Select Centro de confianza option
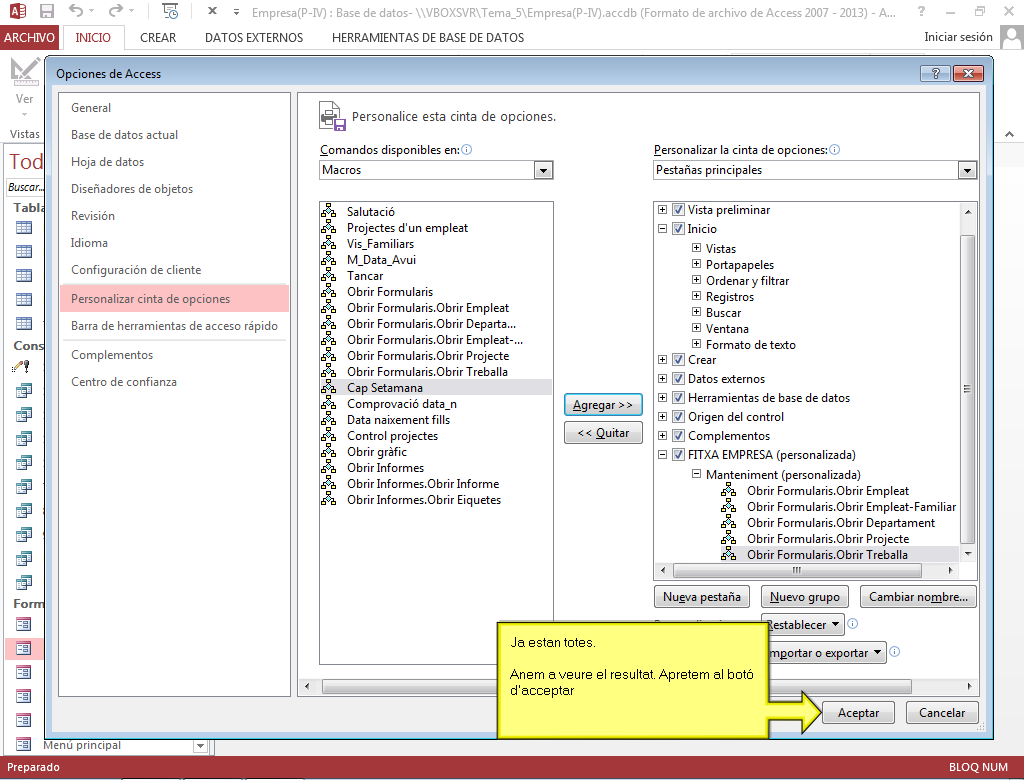Image resolution: width=1024 pixels, height=780 pixels. point(174,382)
